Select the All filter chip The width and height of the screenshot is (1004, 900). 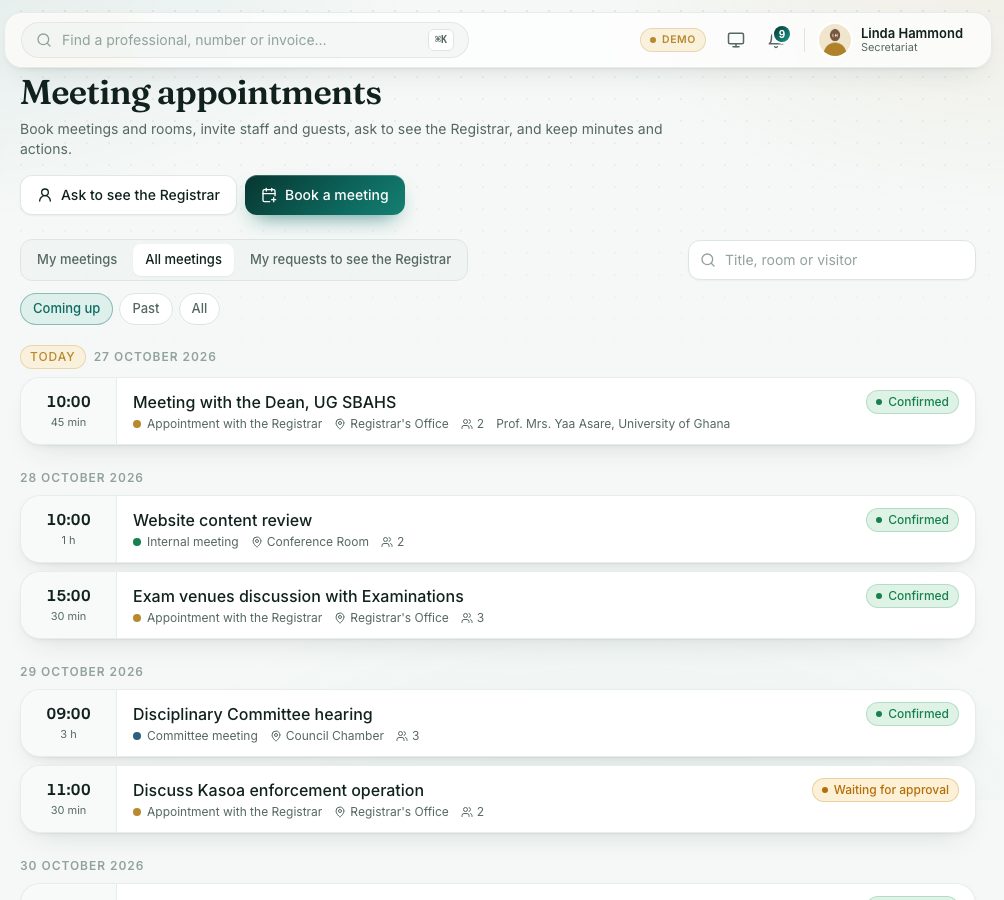199,309
